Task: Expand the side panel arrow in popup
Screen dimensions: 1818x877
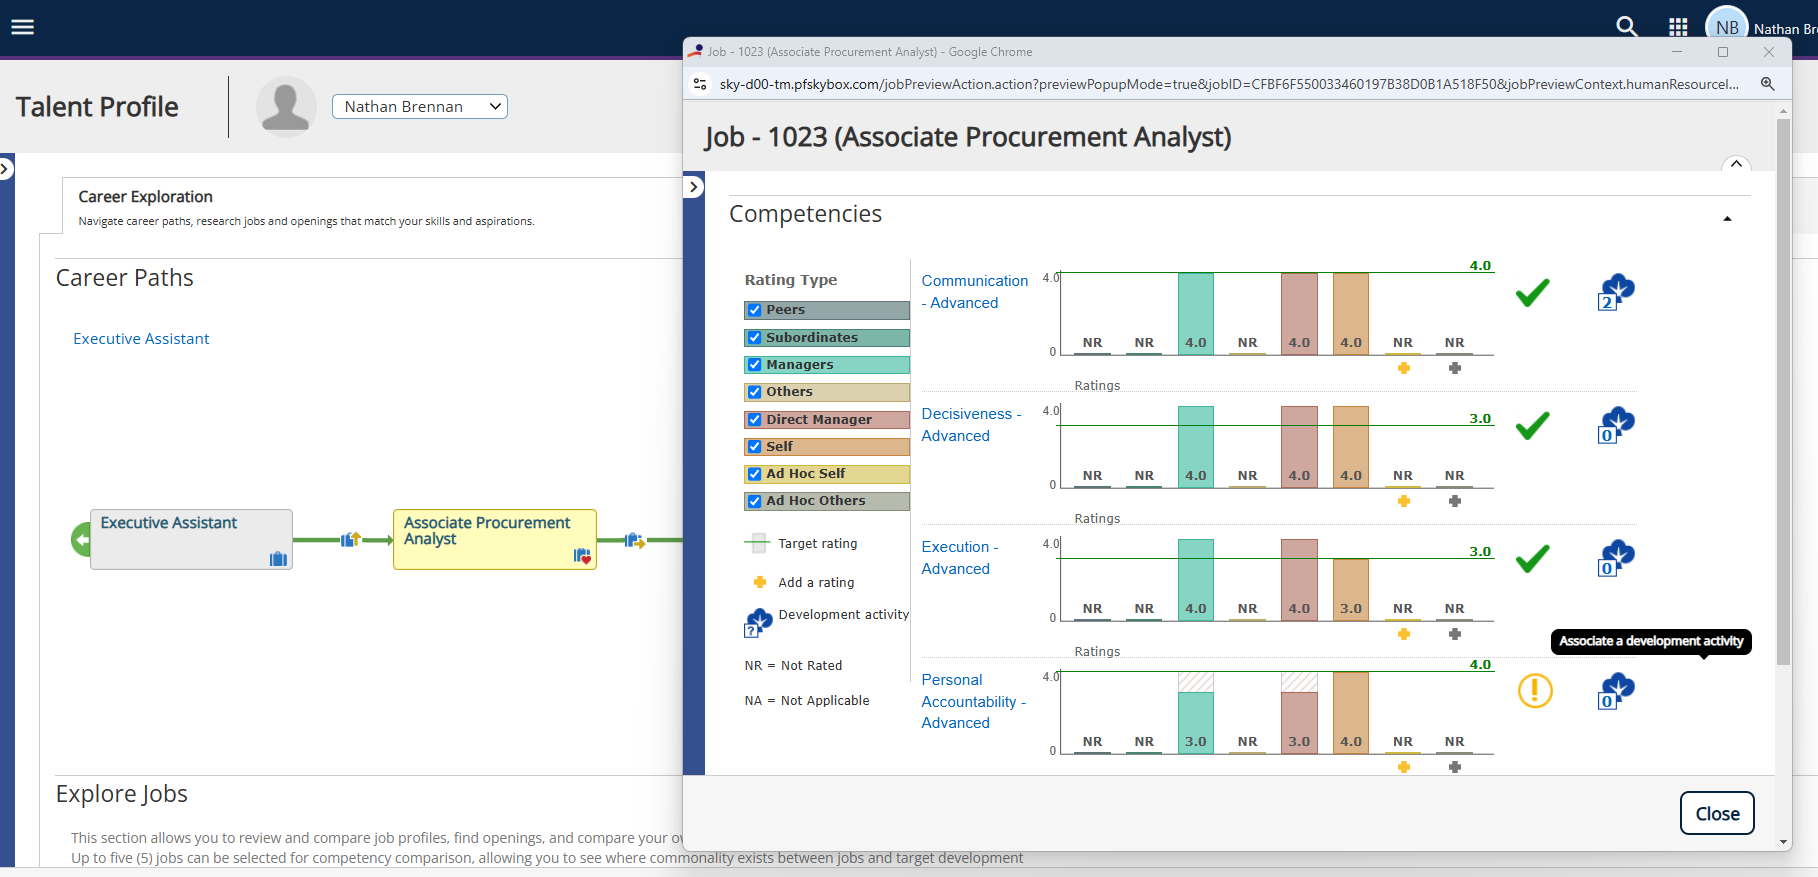Action: tap(694, 187)
